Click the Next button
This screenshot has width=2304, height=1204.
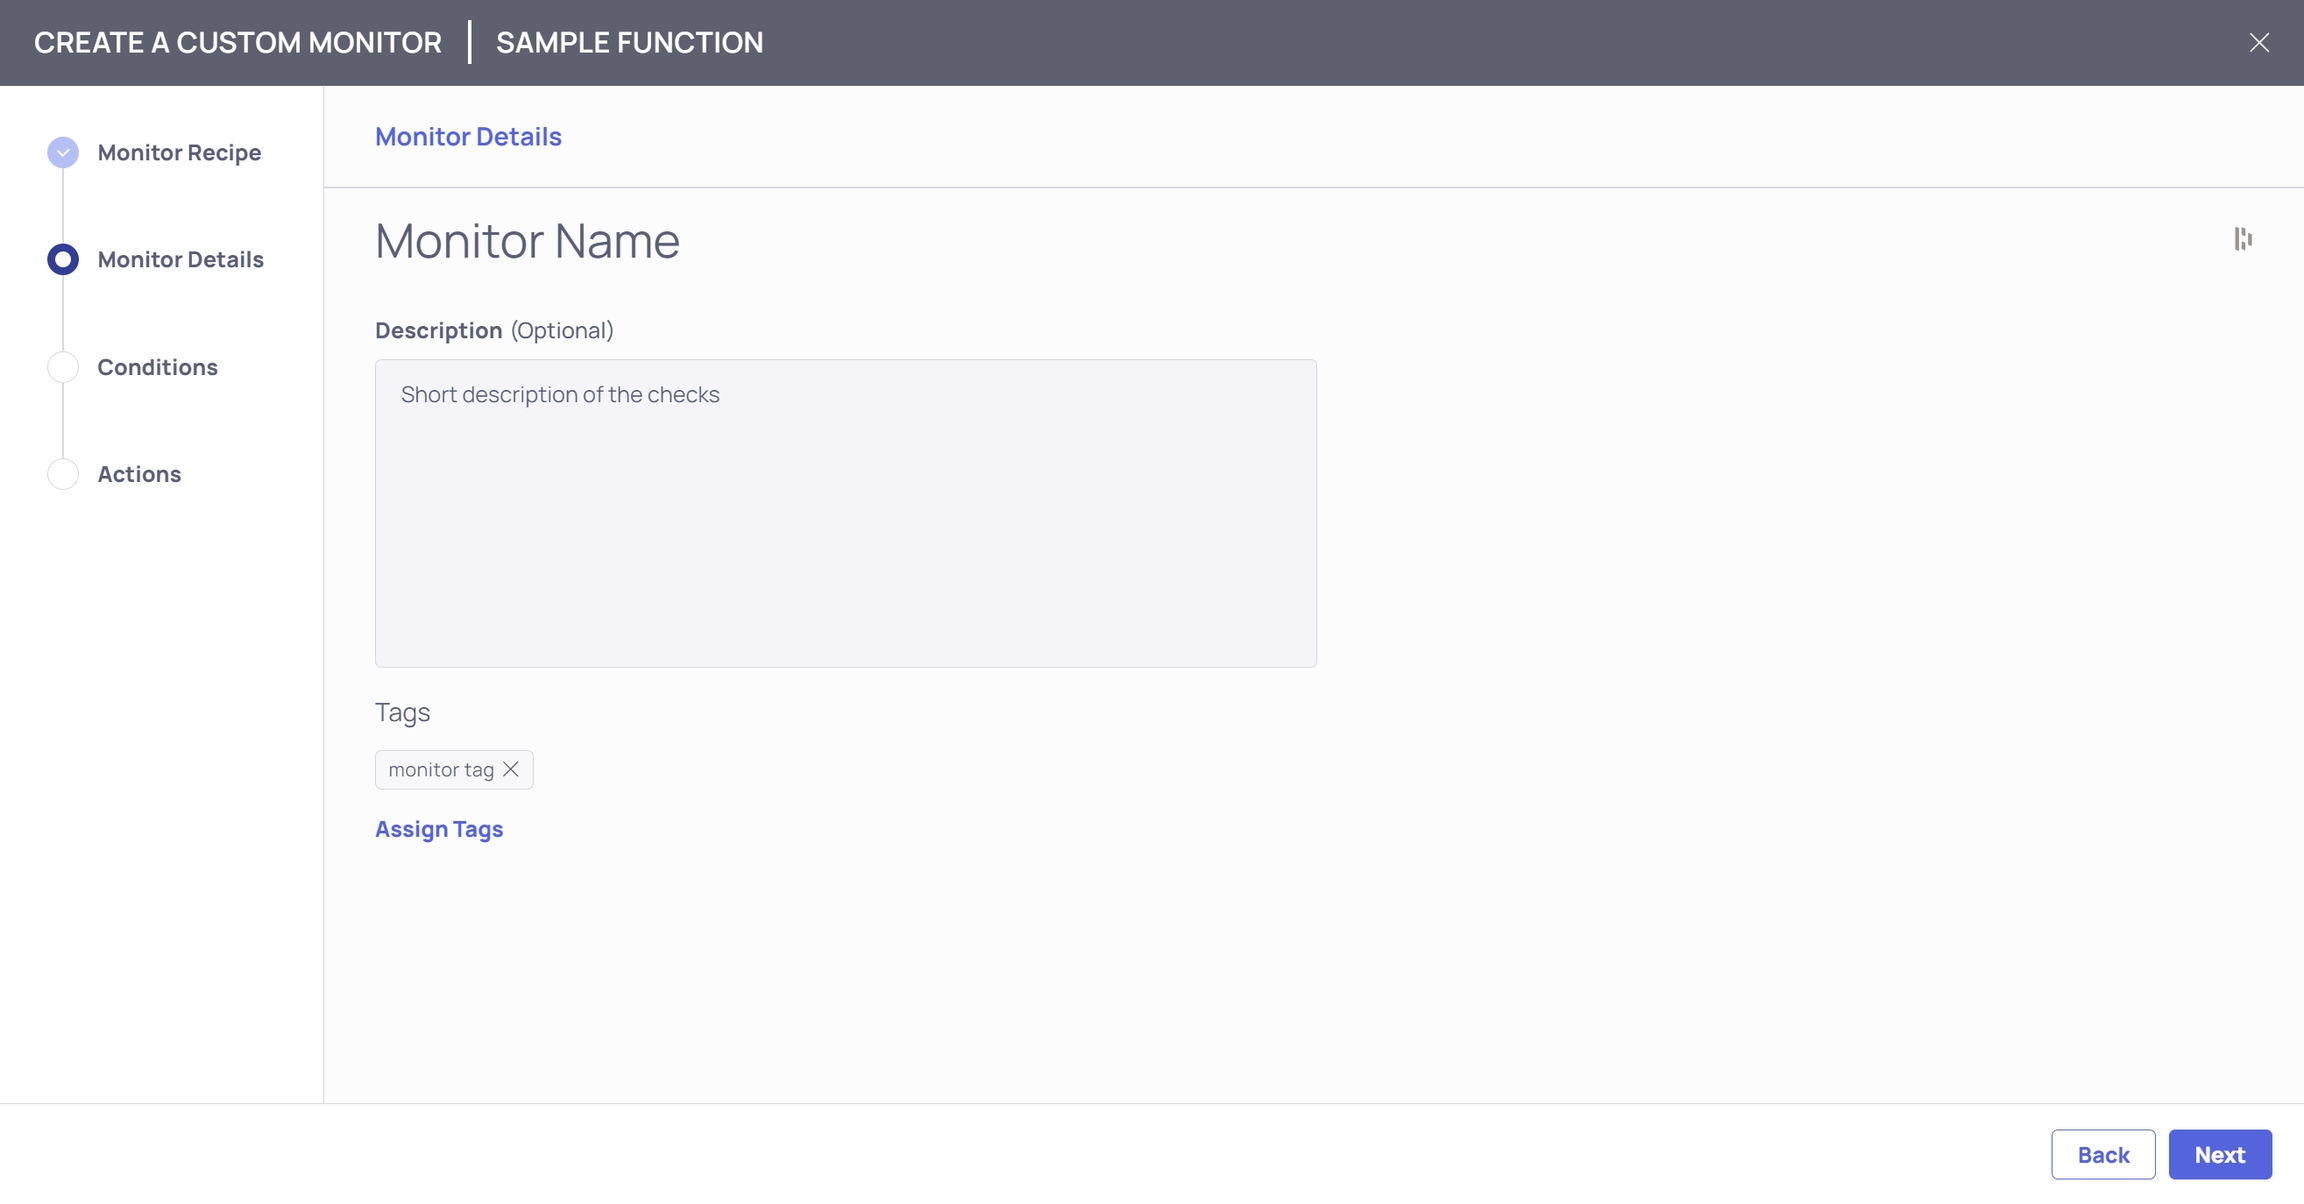(x=2219, y=1154)
